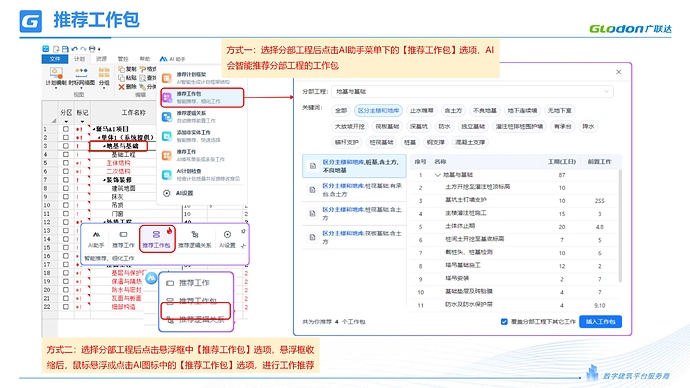The image size is (690, 388).
Task: Click the pin icon on floating toolbar
Action: click(243, 231)
